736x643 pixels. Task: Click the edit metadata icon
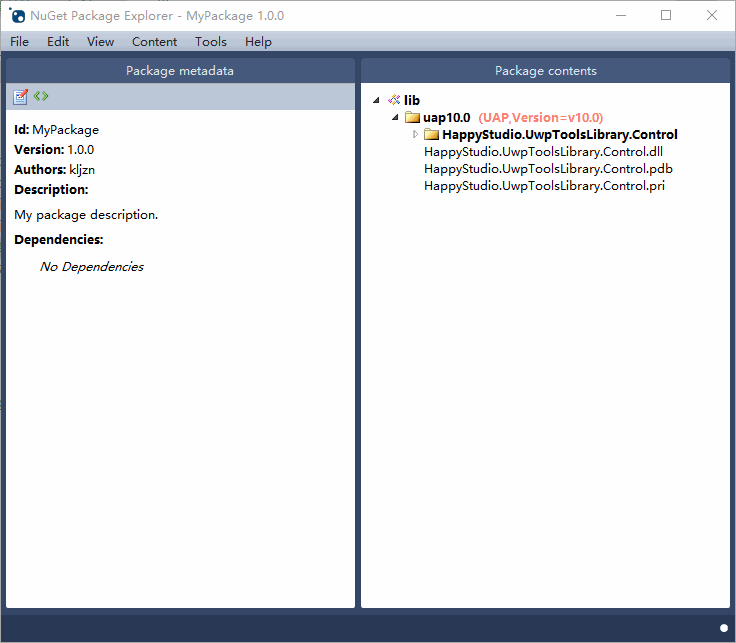(x=20, y=96)
